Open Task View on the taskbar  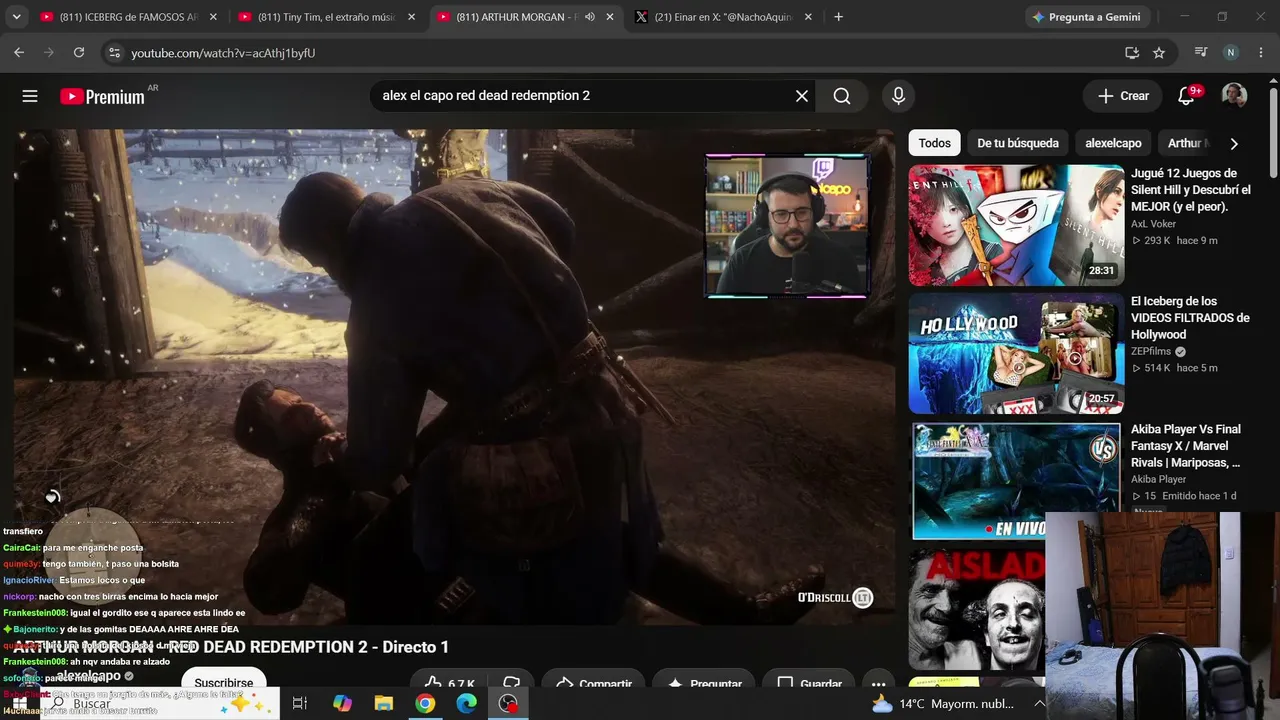pyautogui.click(x=299, y=704)
